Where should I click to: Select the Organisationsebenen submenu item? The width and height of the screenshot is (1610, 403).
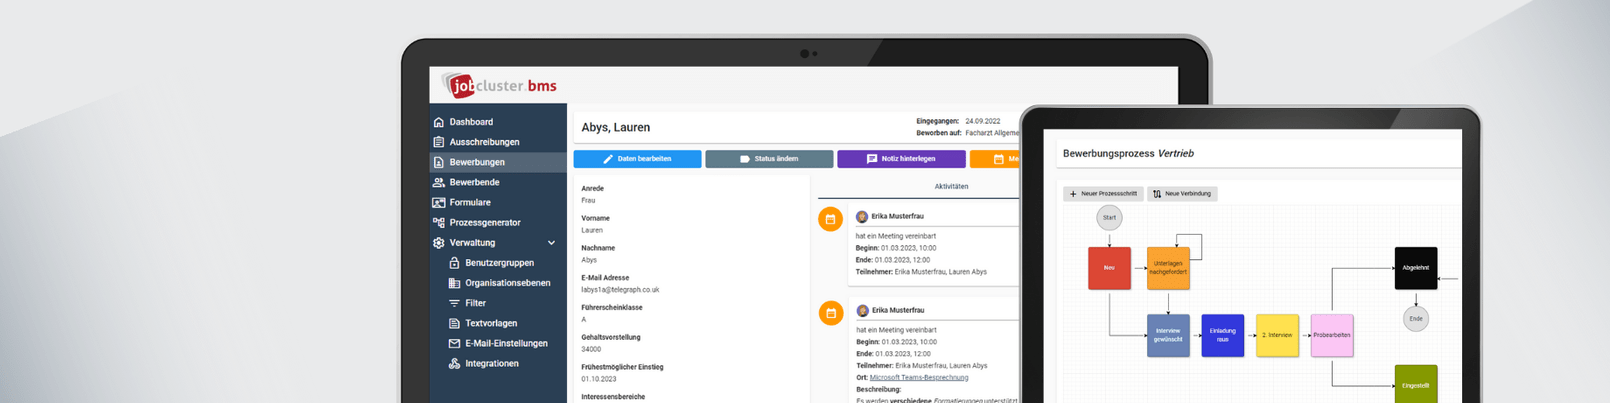508,283
